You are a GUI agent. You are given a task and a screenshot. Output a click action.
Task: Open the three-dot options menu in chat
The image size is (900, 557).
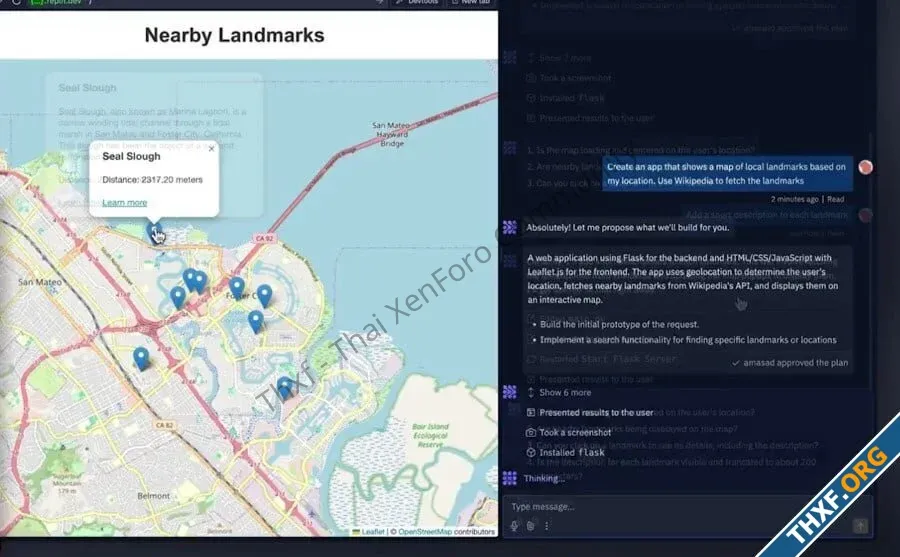pos(546,526)
